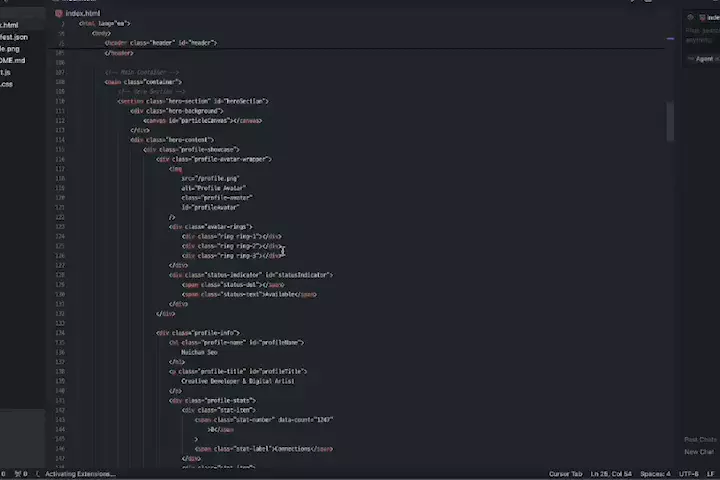Click the context icon in the chat panel header

(x=690, y=17)
